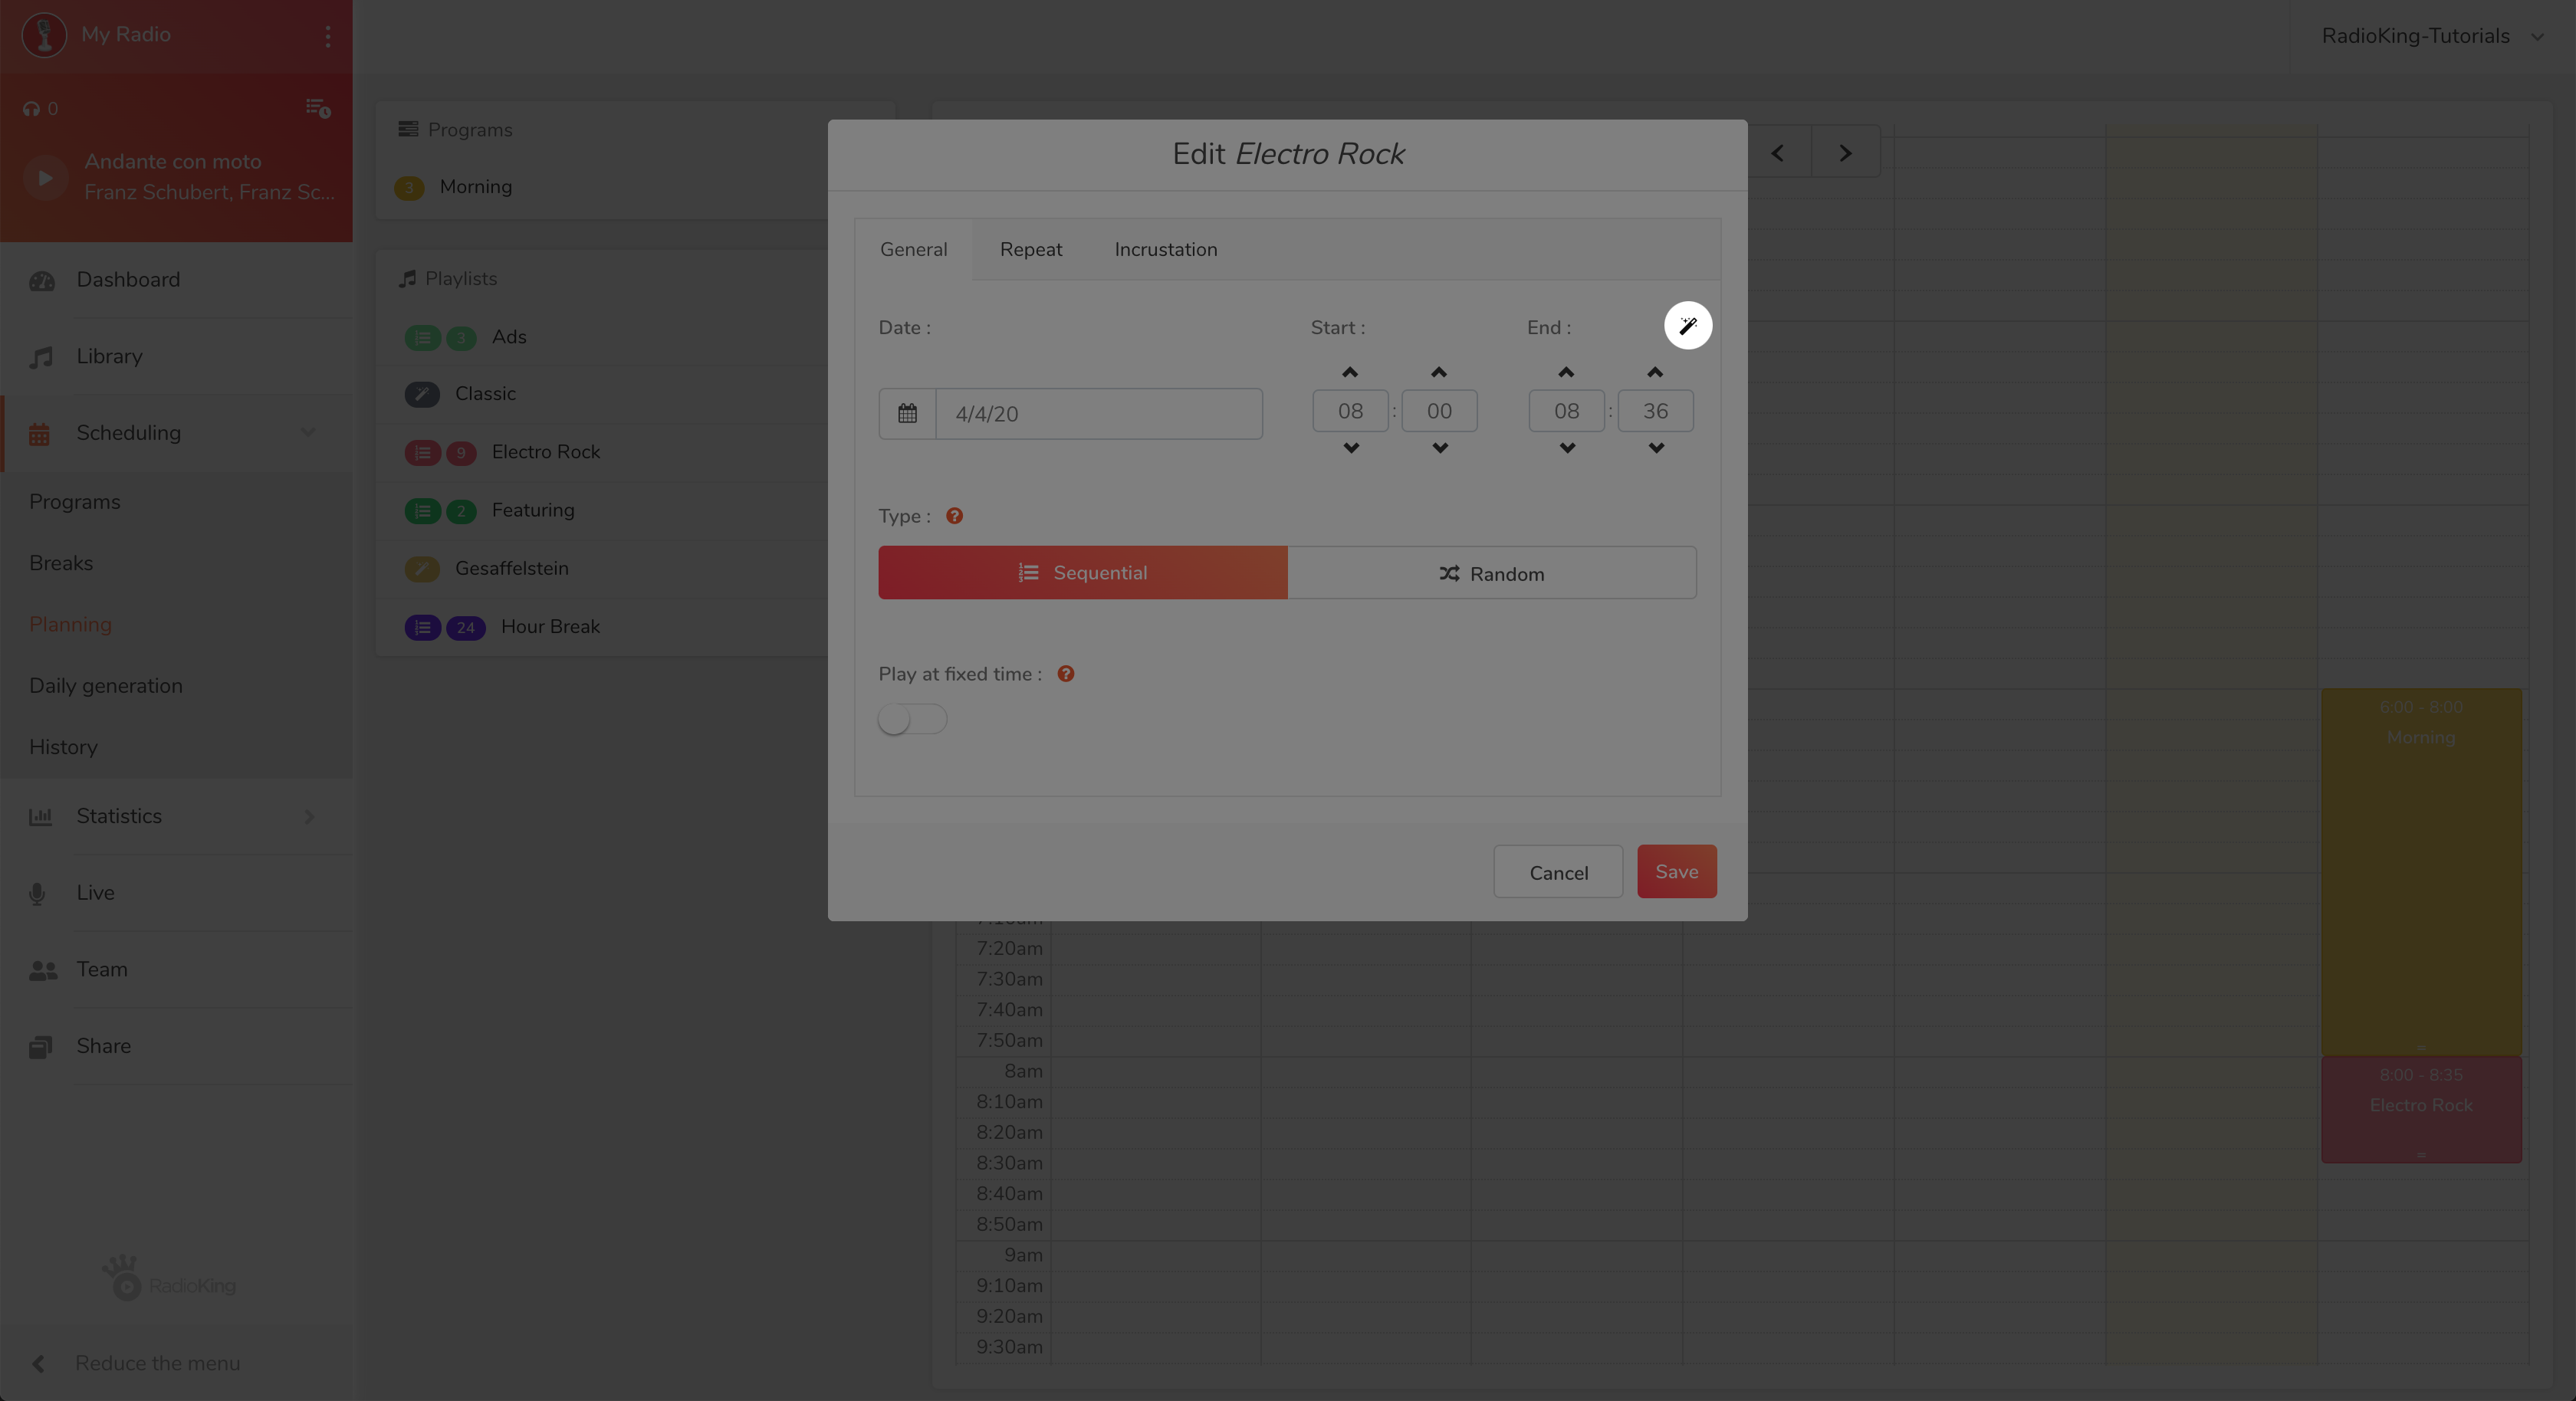Open Planning in Scheduling submenu
The image size is (2576, 1401).
pyautogui.click(x=70, y=624)
